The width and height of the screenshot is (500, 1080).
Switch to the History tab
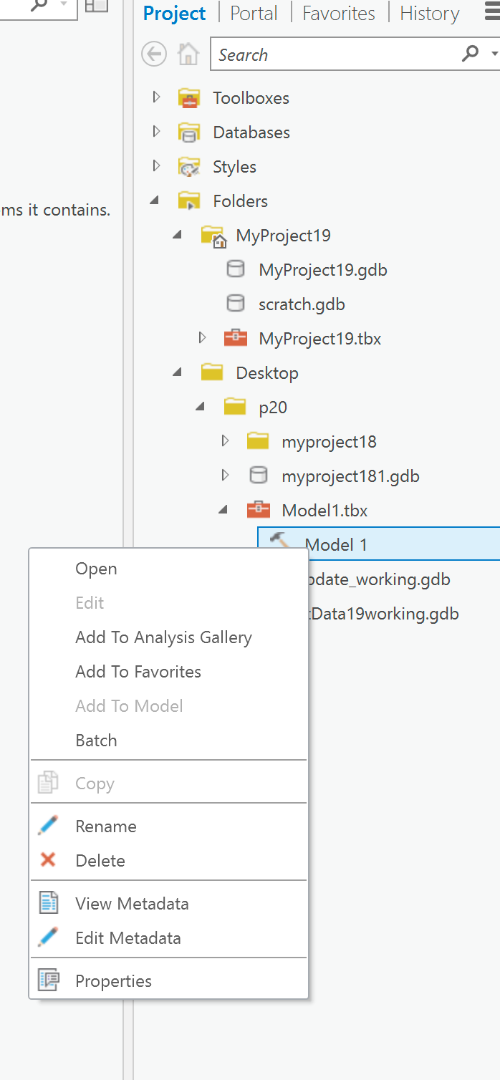[x=429, y=13]
